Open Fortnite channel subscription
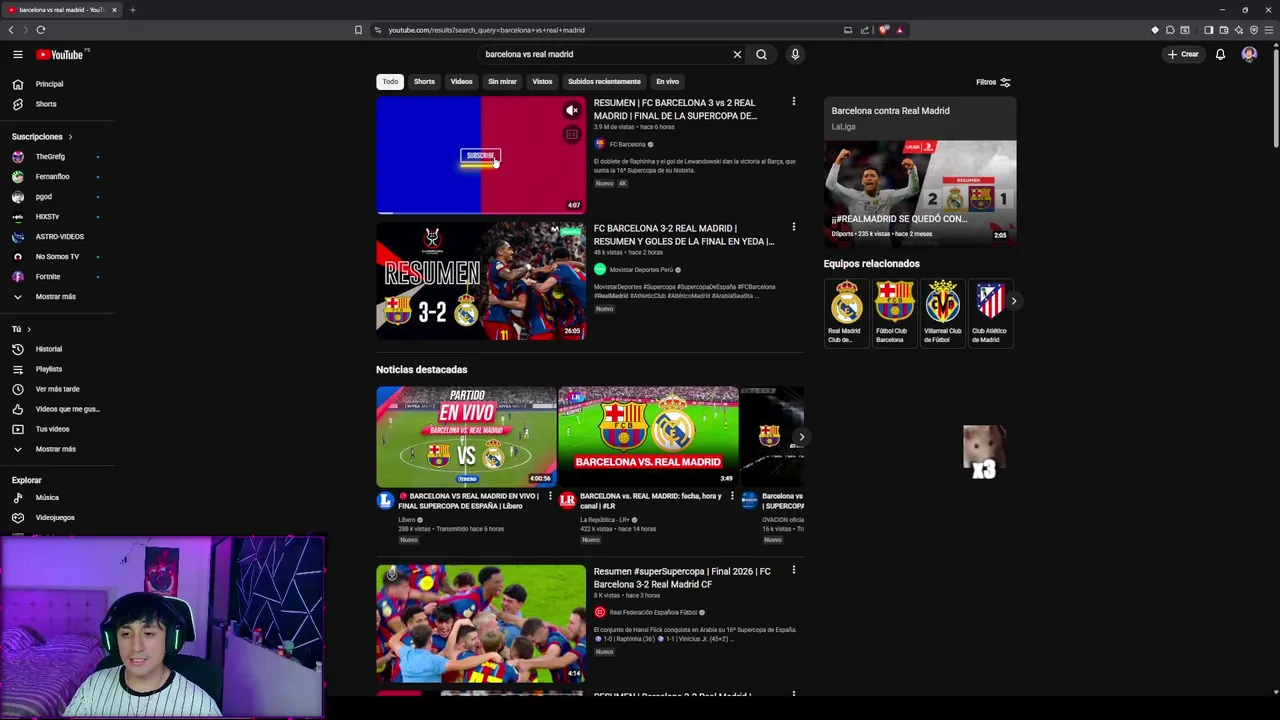This screenshot has width=1280, height=720. point(47,276)
